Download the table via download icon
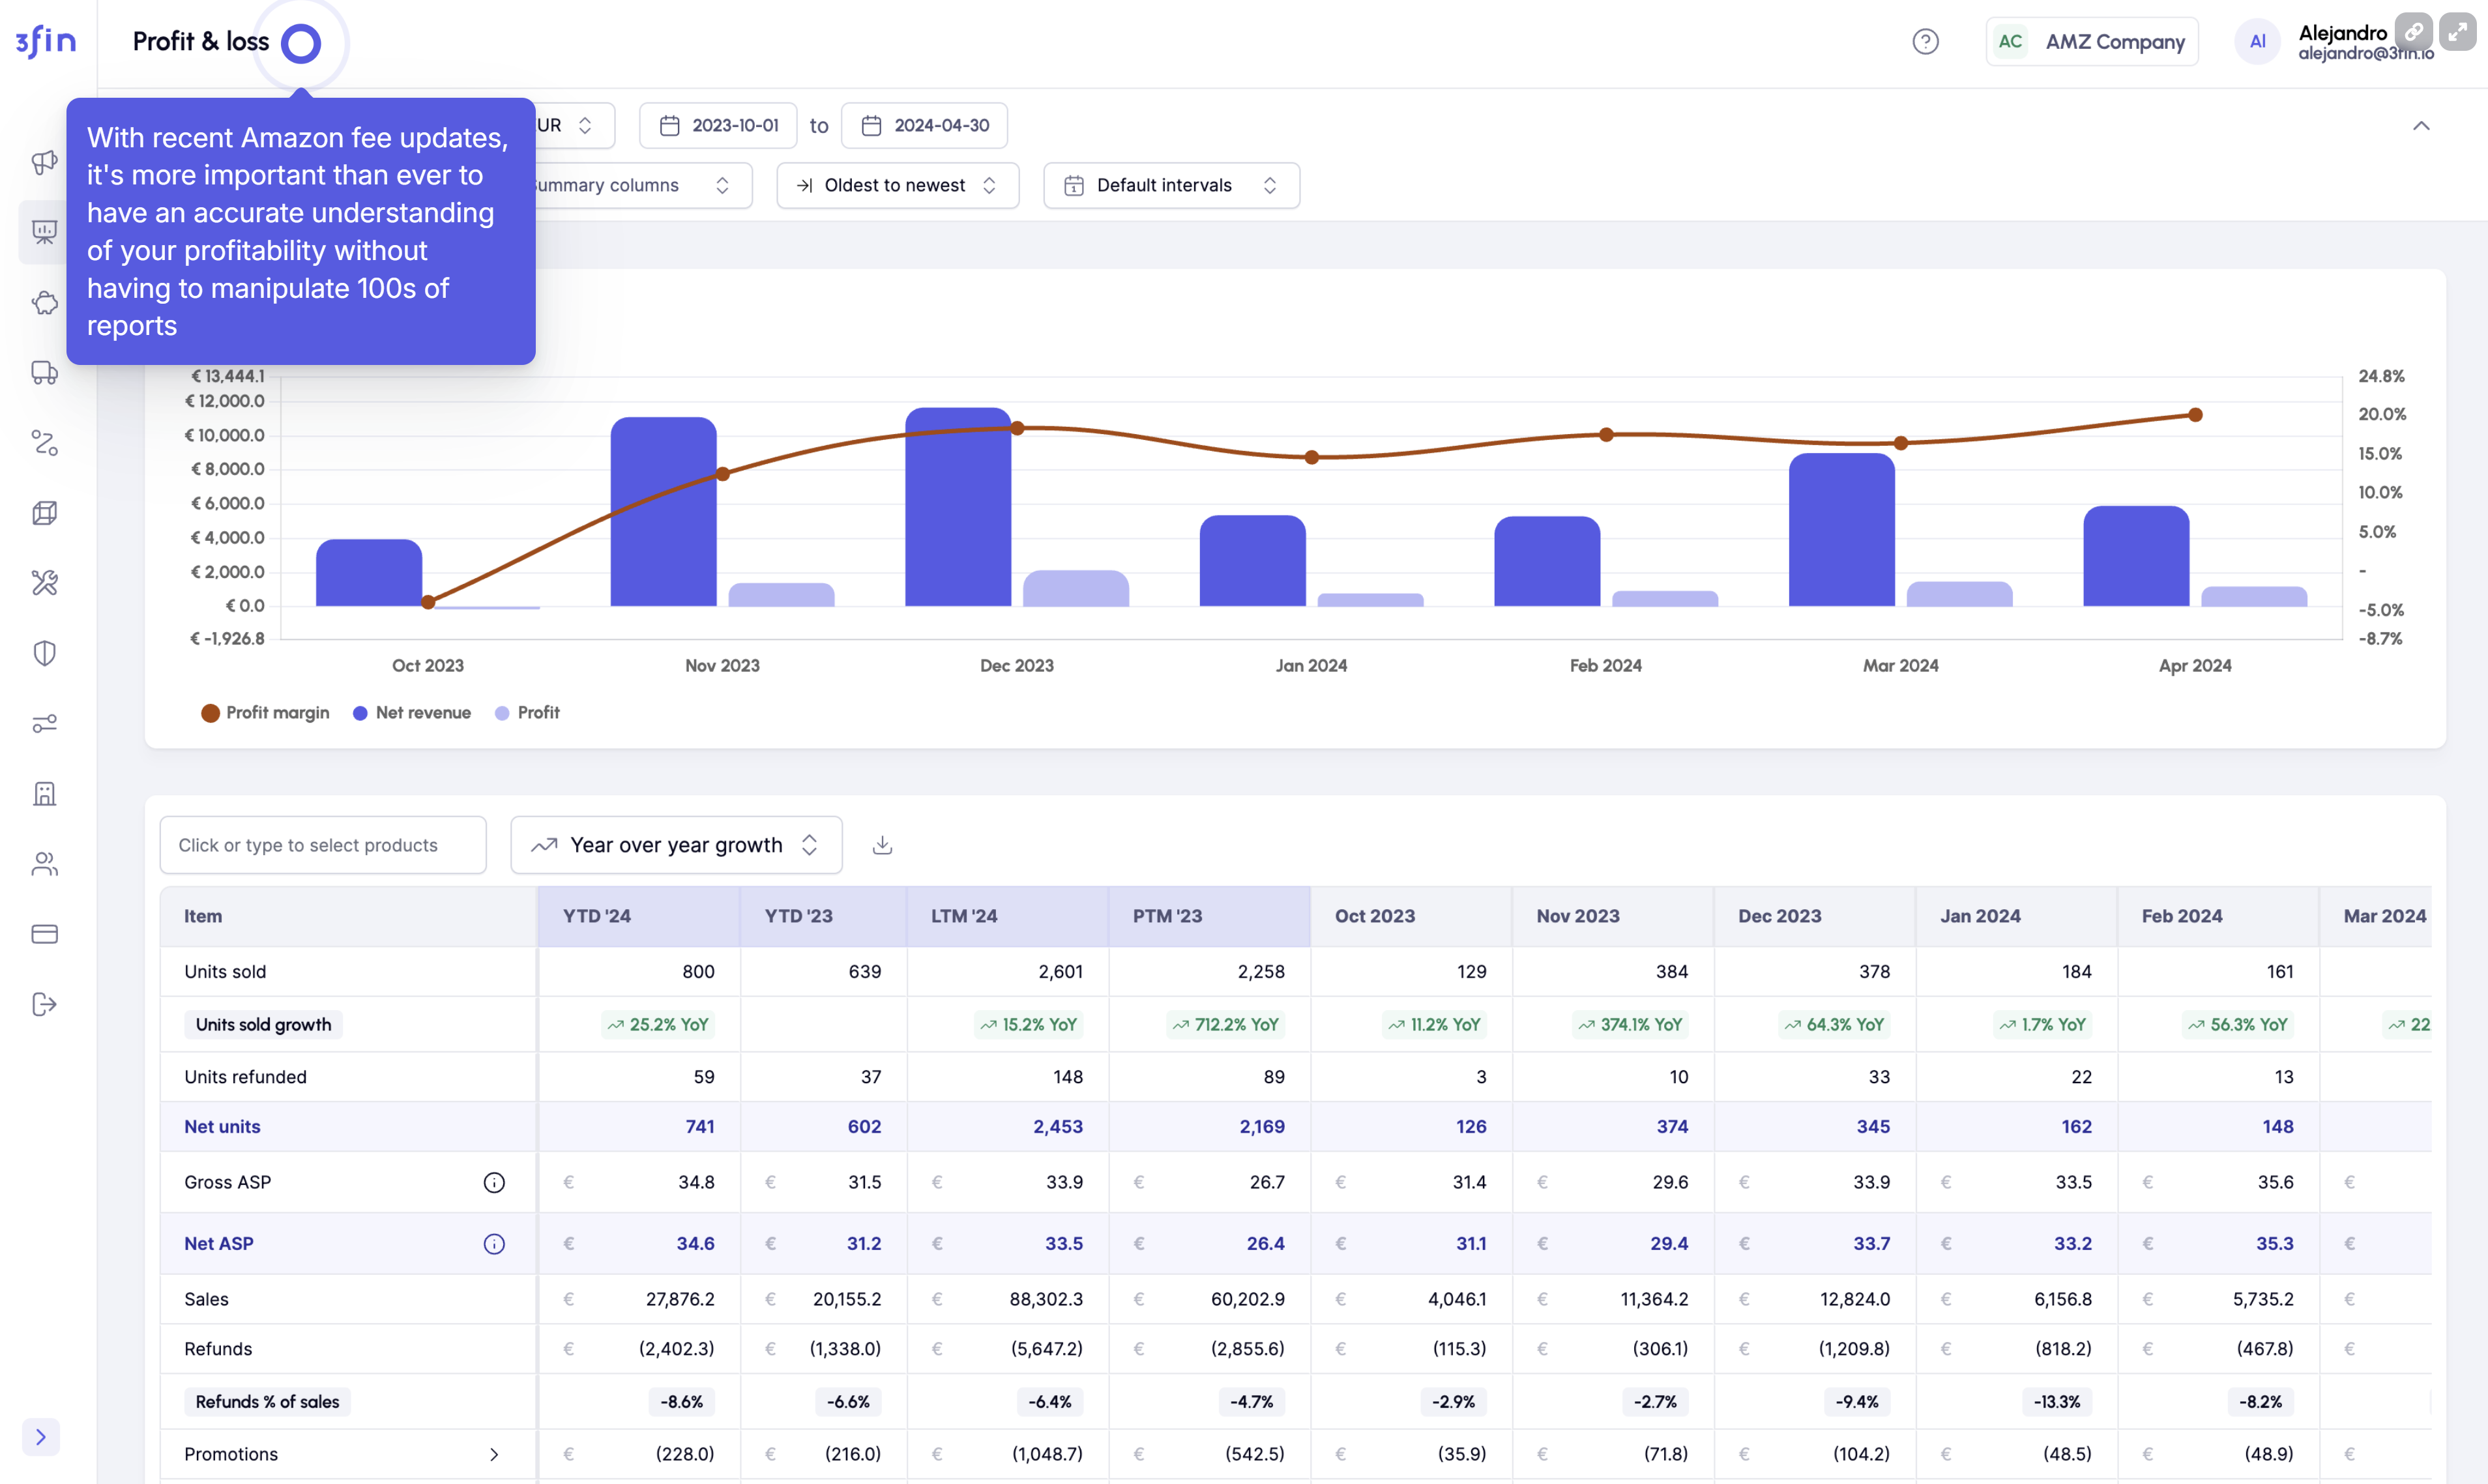Image resolution: width=2488 pixels, height=1484 pixels. [882, 845]
